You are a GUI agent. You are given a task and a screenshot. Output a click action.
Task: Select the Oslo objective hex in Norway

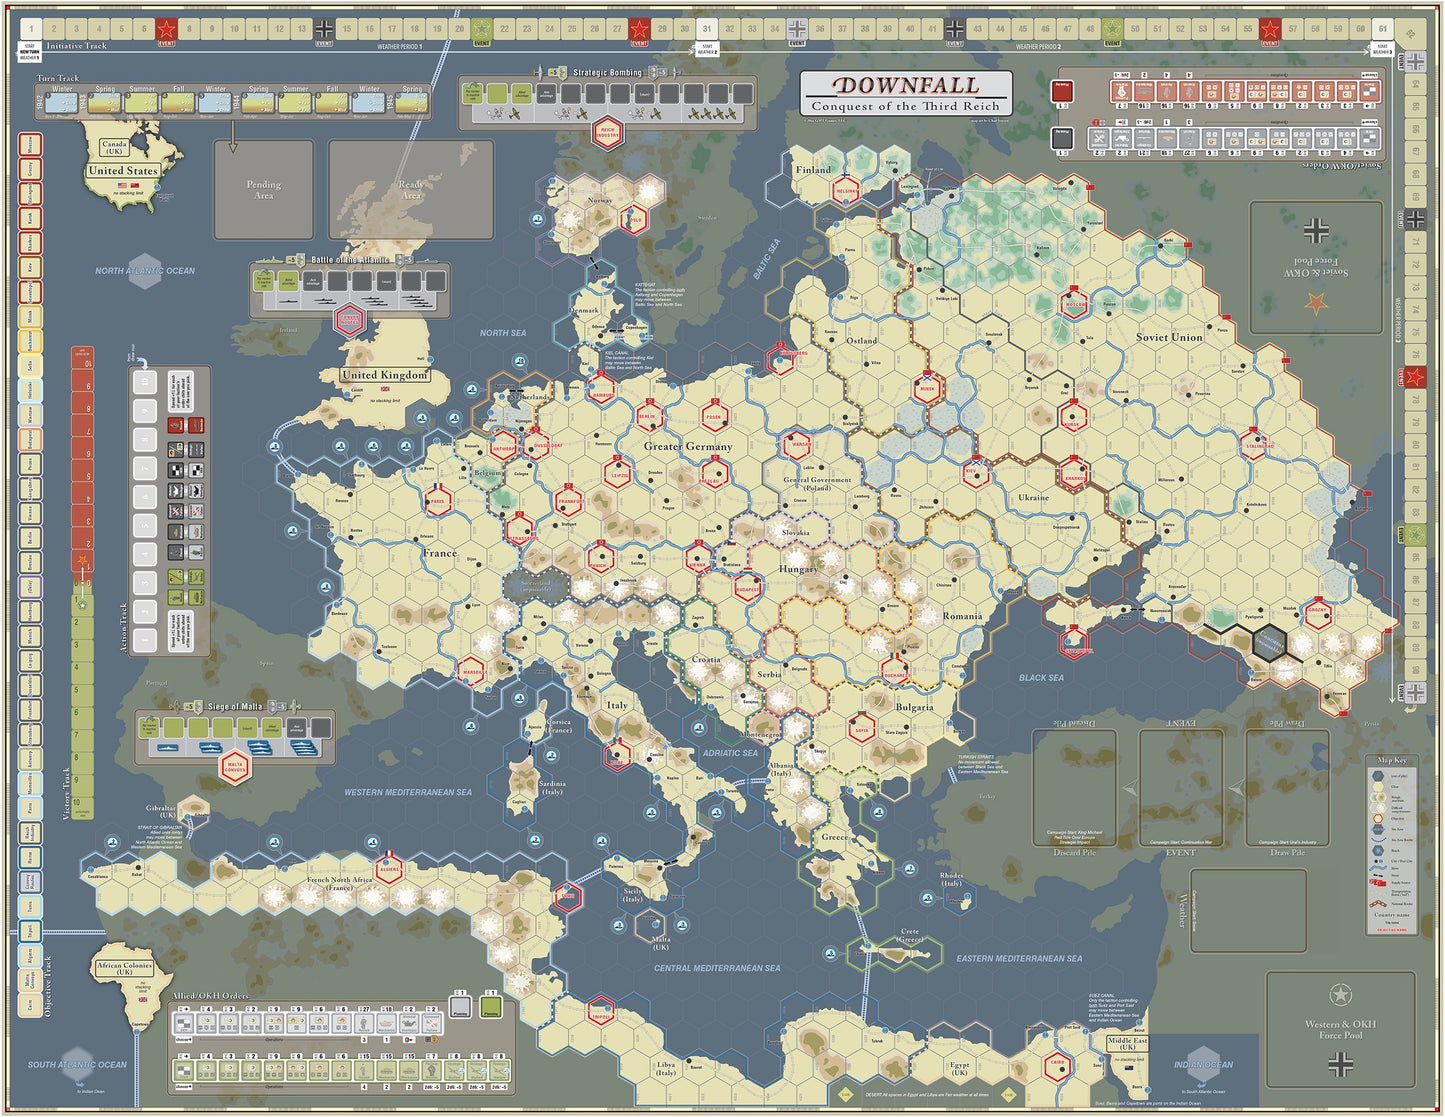coord(634,220)
